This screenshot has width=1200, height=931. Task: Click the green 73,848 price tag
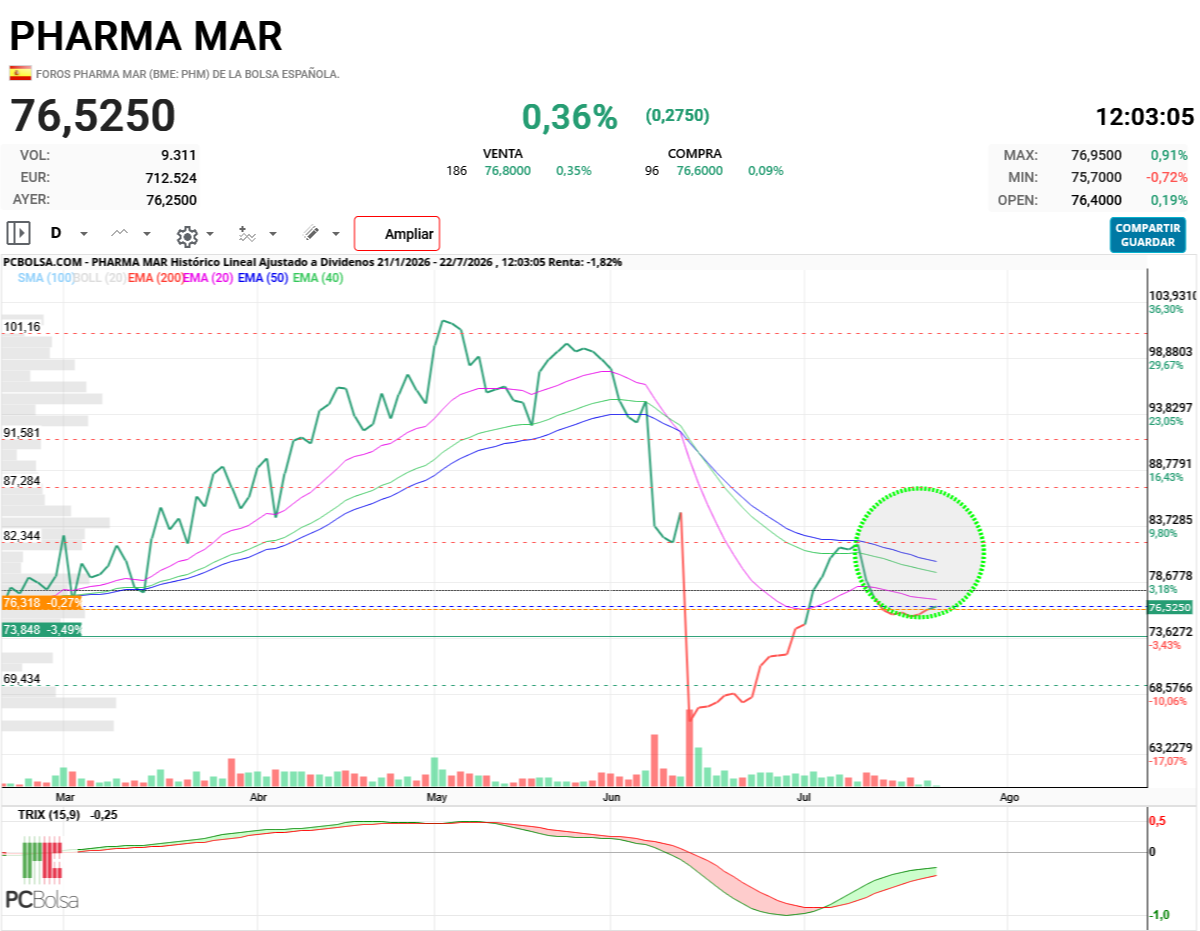tap(41, 630)
